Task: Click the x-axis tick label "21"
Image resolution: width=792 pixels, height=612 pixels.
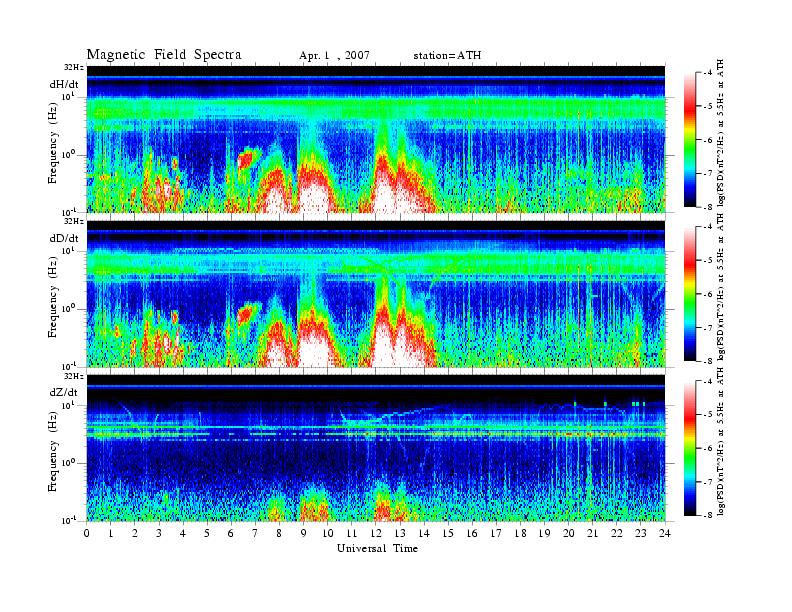Action: 592,533
